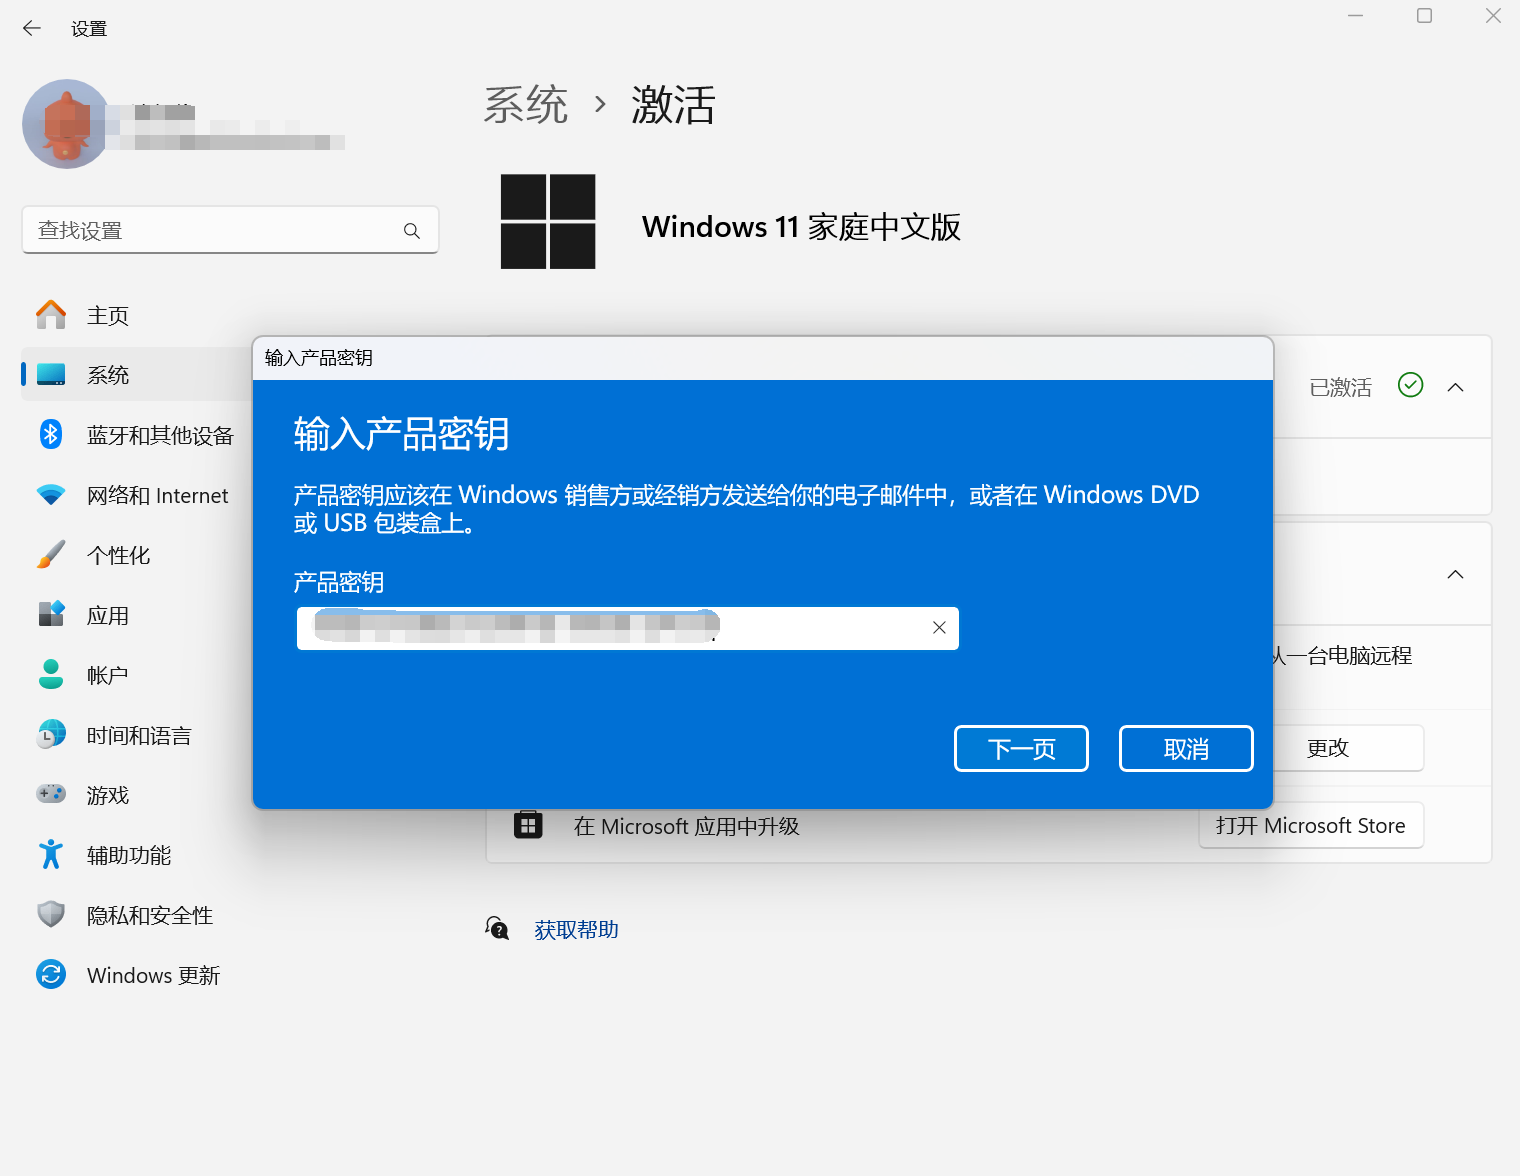This screenshot has width=1520, height=1176.
Task: Open the network Wi-Fi icon
Action: point(51,495)
